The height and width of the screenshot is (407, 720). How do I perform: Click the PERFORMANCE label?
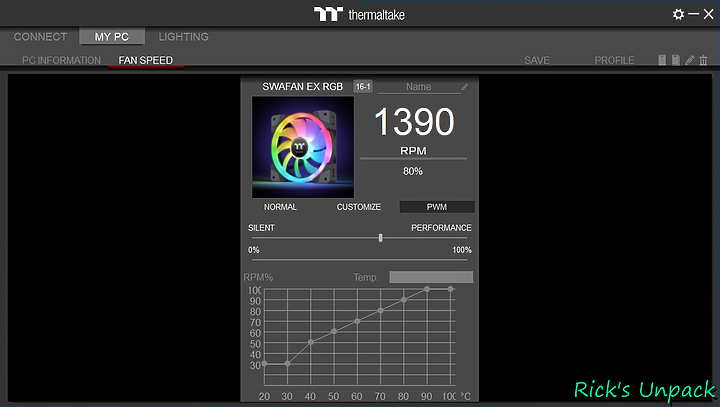pos(441,228)
